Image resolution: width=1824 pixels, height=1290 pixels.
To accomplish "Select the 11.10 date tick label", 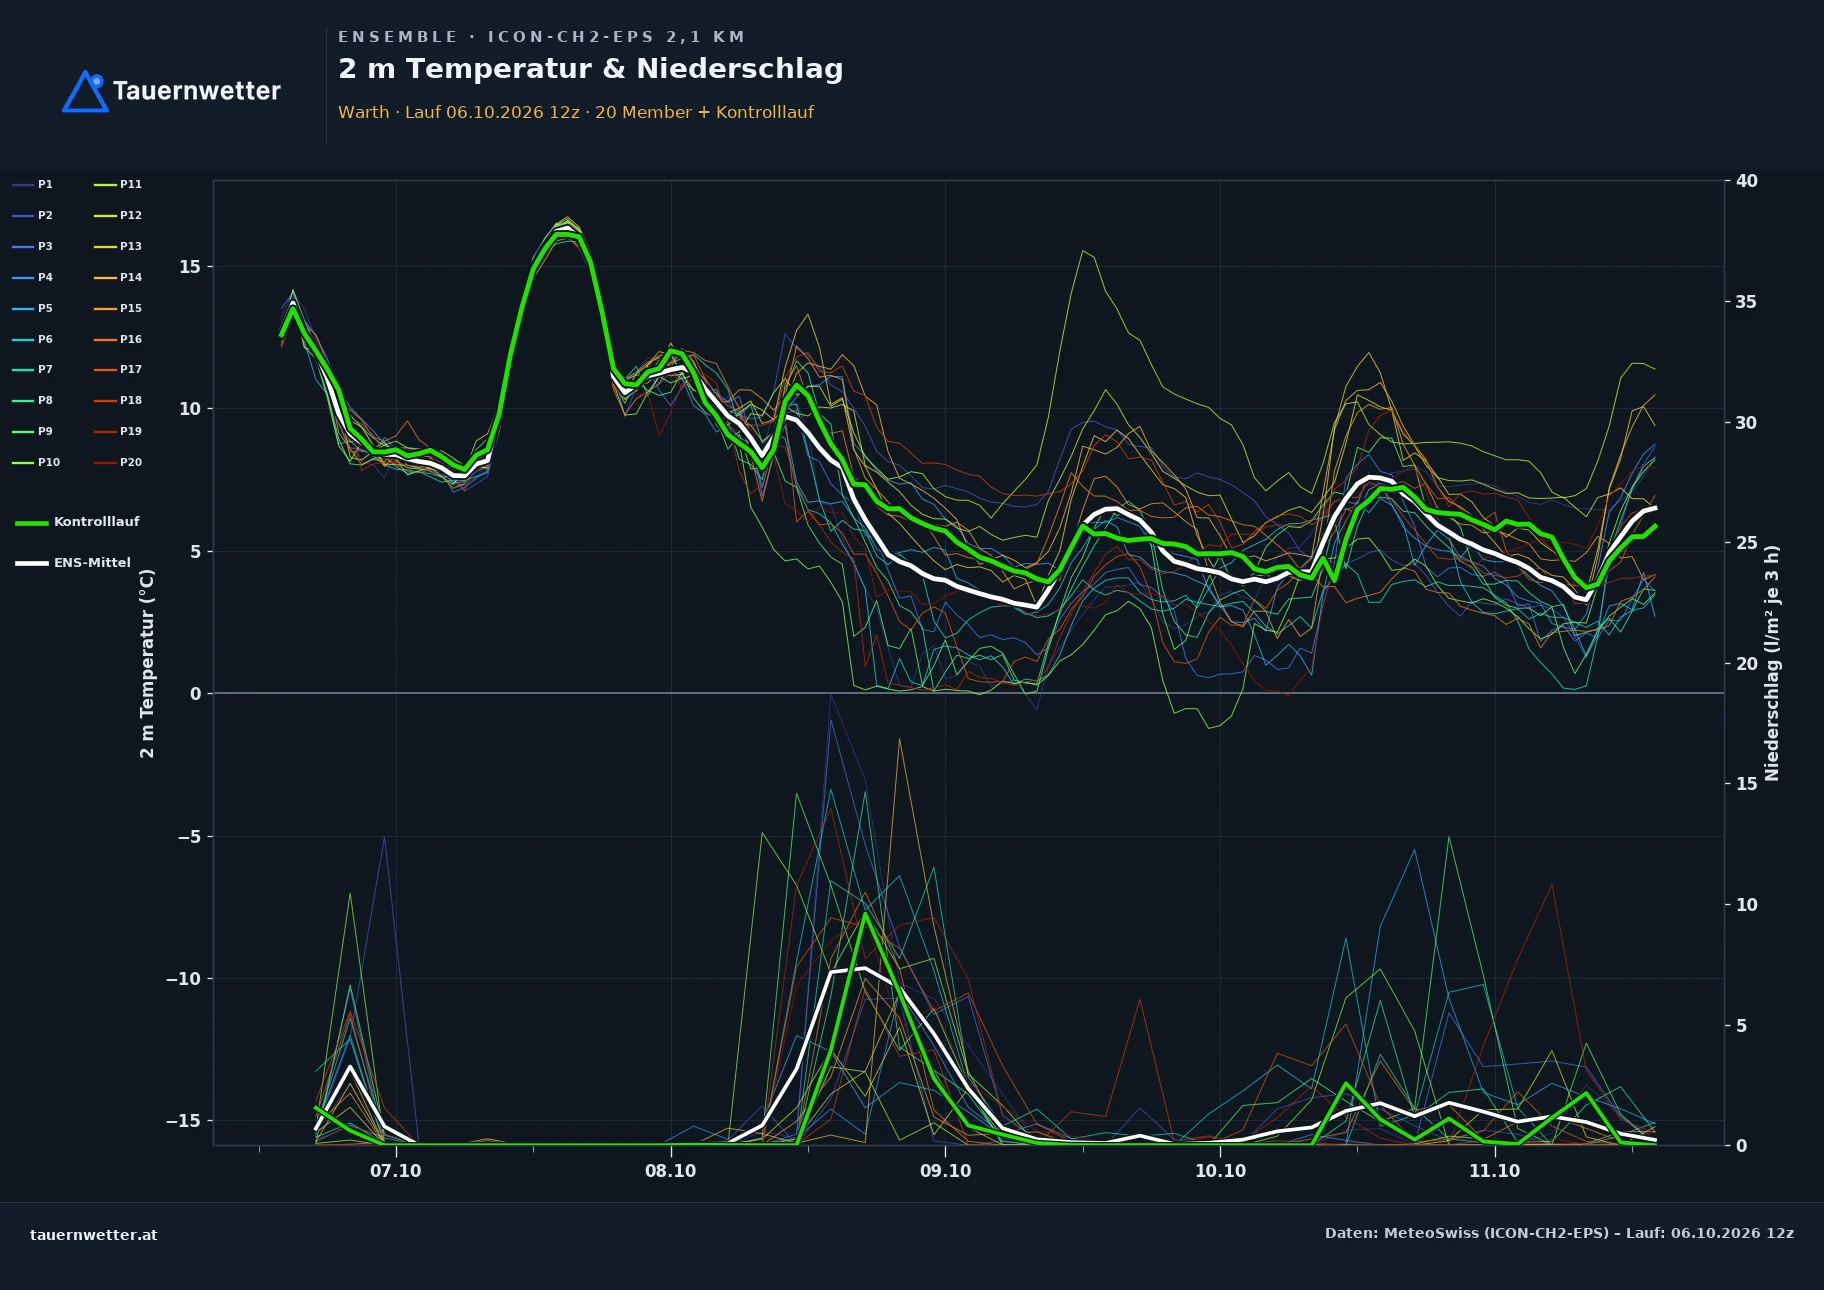I will [1495, 1171].
